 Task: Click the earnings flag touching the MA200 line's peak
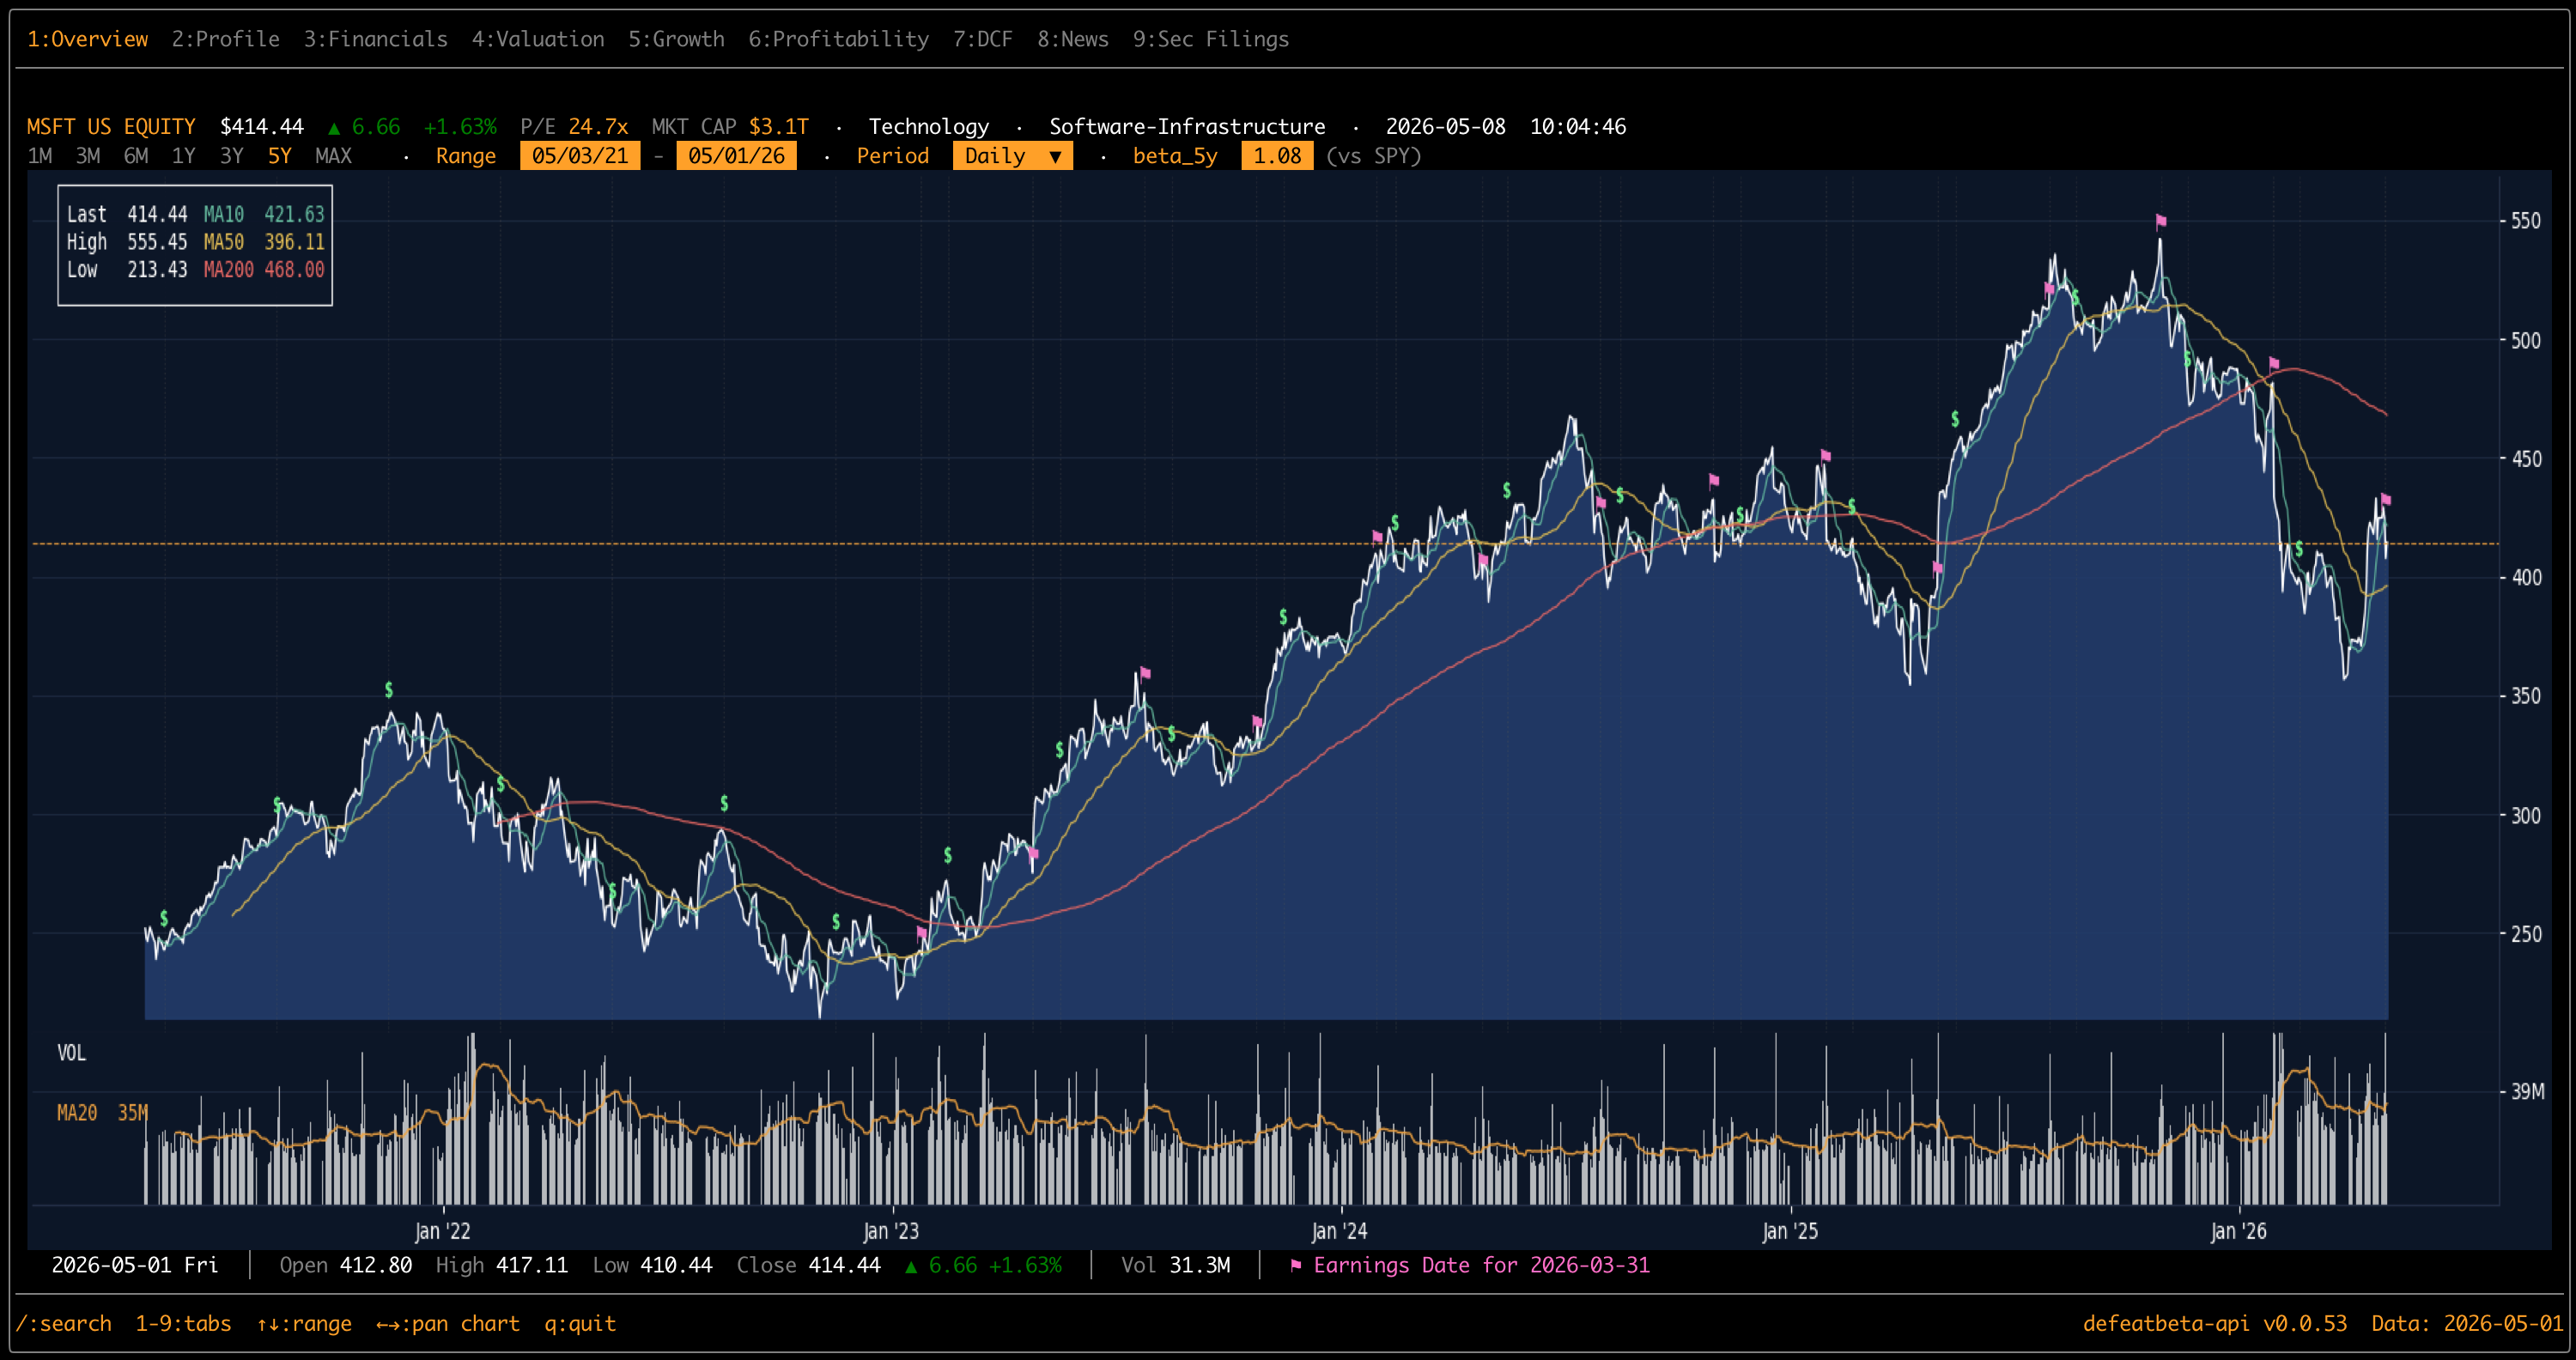point(2274,363)
